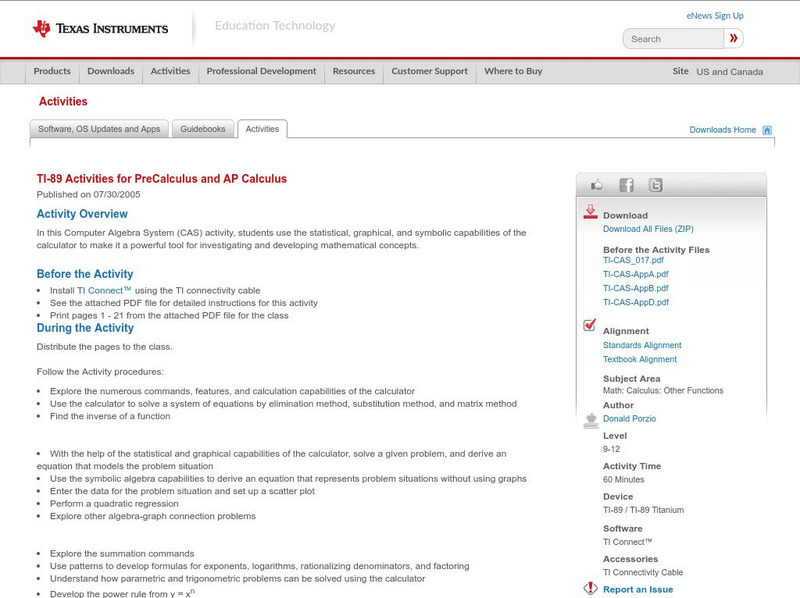Switch to the Guidebooks tab
Viewport: 800px width, 598px height.
tap(203, 129)
